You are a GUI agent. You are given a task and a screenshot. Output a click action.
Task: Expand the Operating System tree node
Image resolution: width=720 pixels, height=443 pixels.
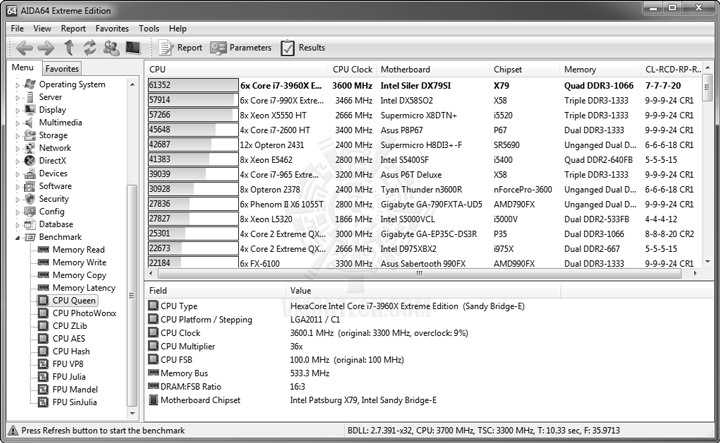pyautogui.click(x=18, y=85)
